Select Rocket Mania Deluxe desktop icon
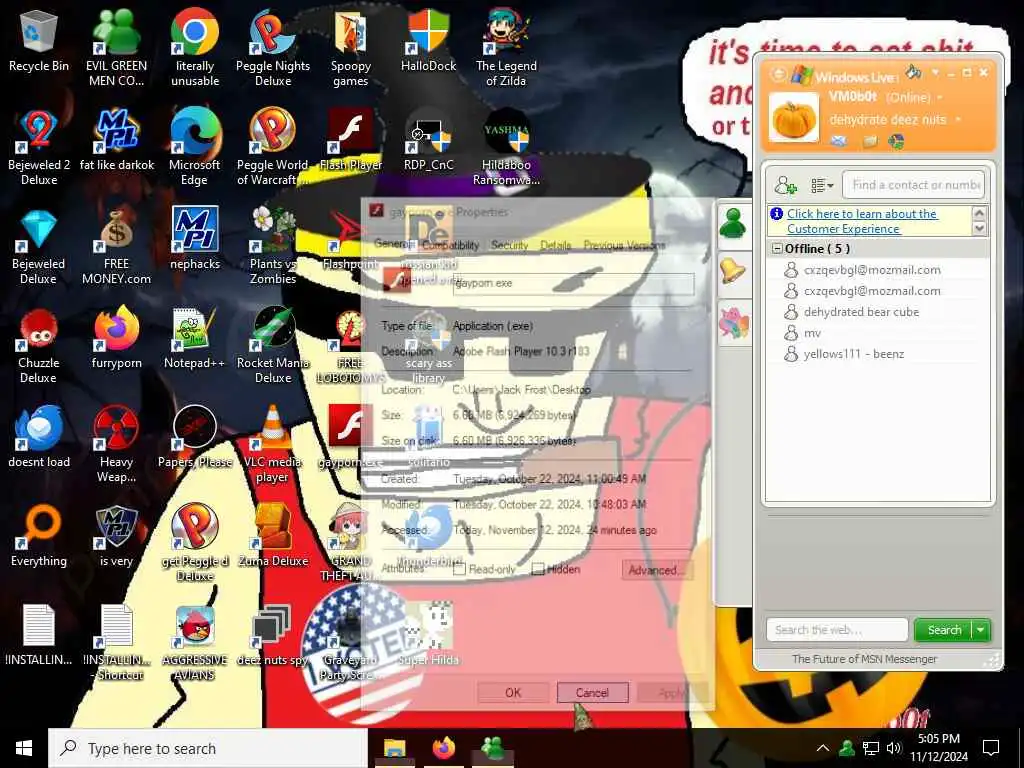The image size is (1024, 768). coord(273,345)
